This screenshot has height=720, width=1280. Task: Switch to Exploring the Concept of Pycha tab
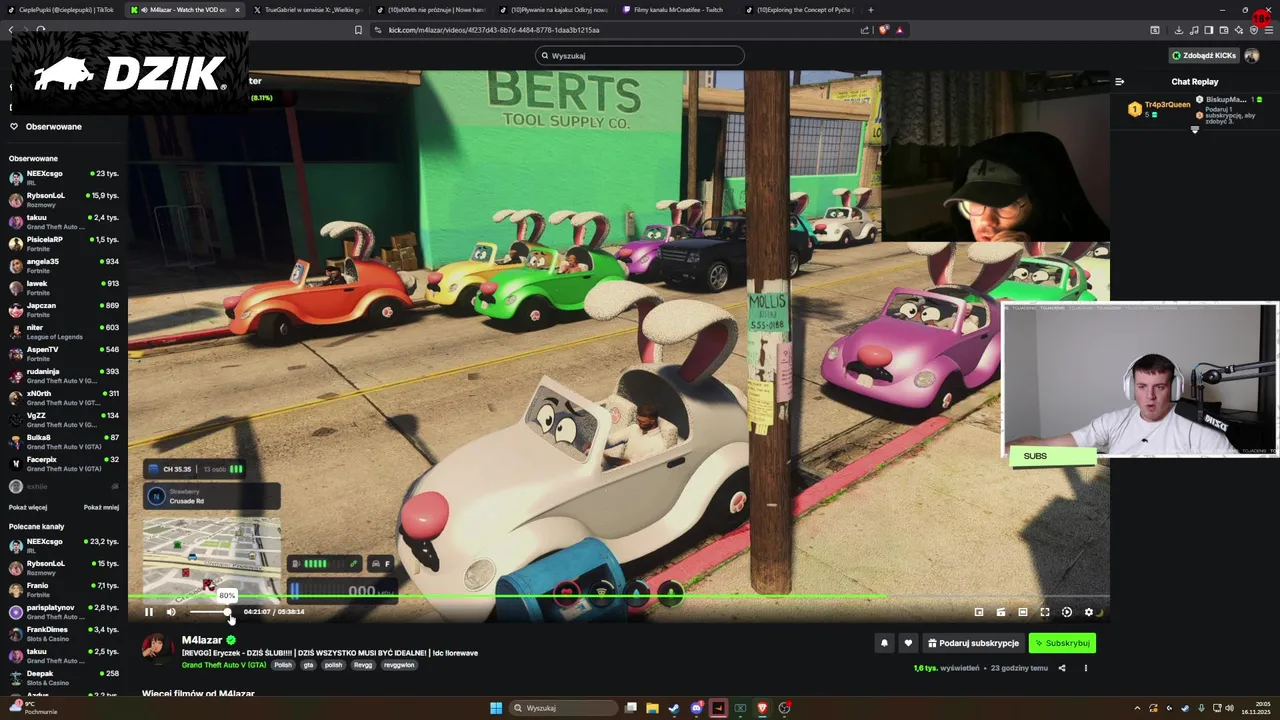799,10
